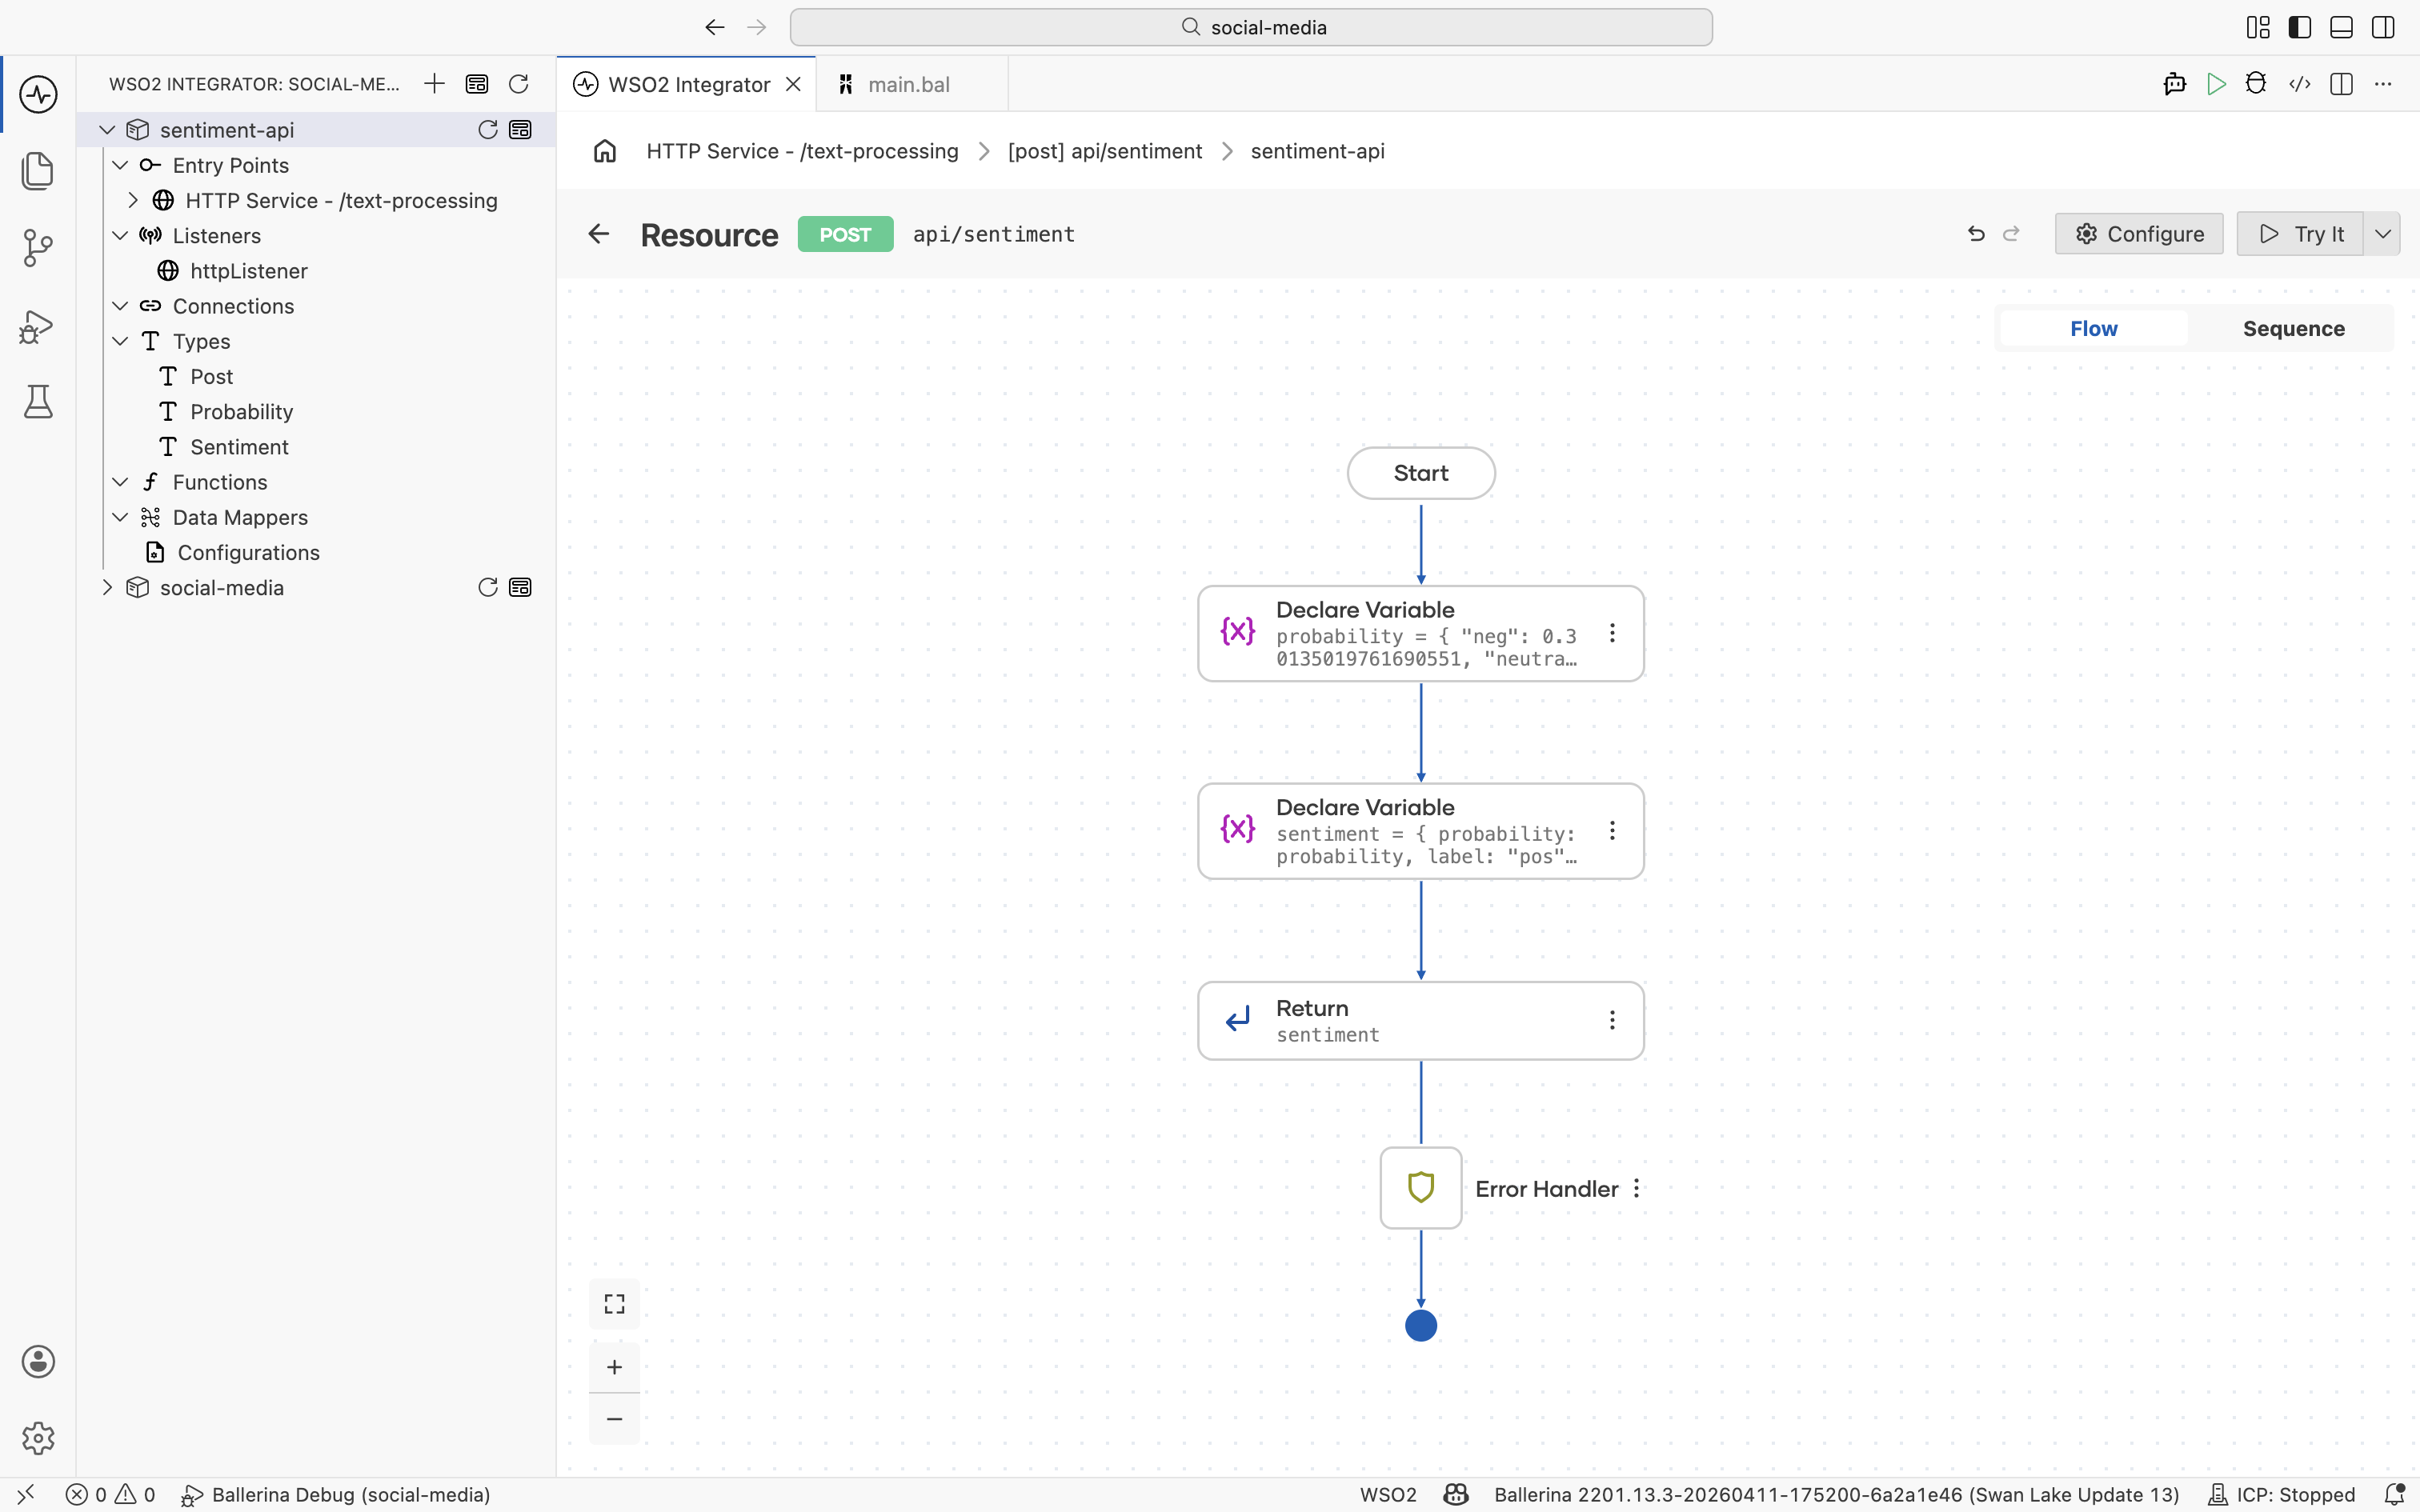Image resolution: width=2420 pixels, height=1512 pixels.
Task: Open the Explorer files icon
Action: (x=38, y=171)
